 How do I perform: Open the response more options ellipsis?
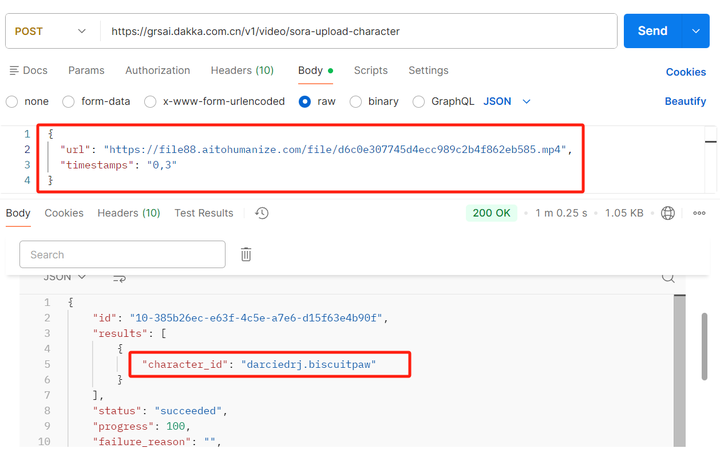[699, 213]
